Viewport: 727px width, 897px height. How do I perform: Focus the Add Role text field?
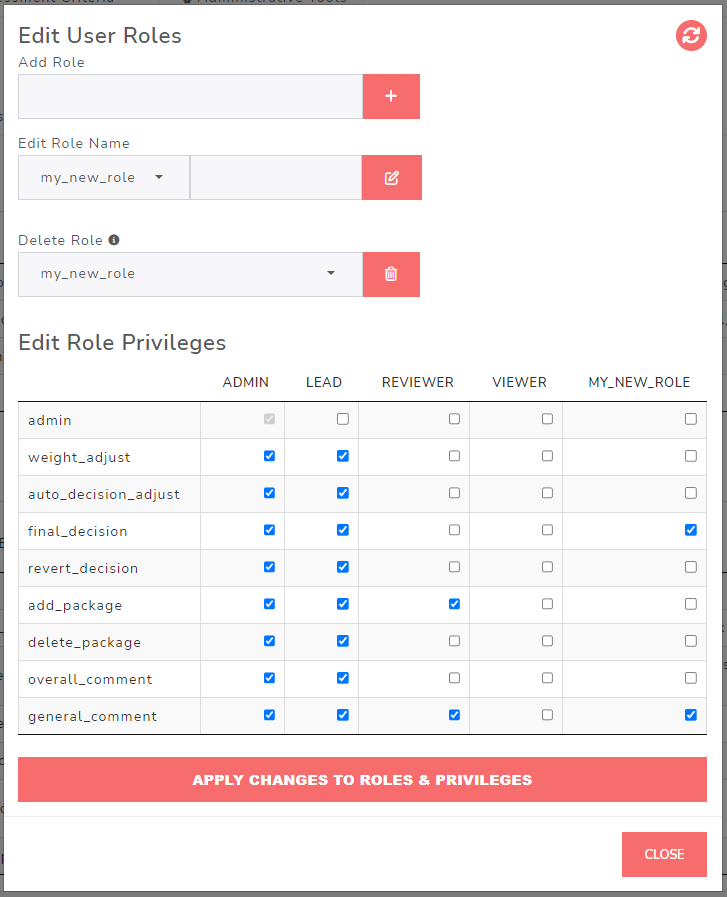tap(190, 96)
